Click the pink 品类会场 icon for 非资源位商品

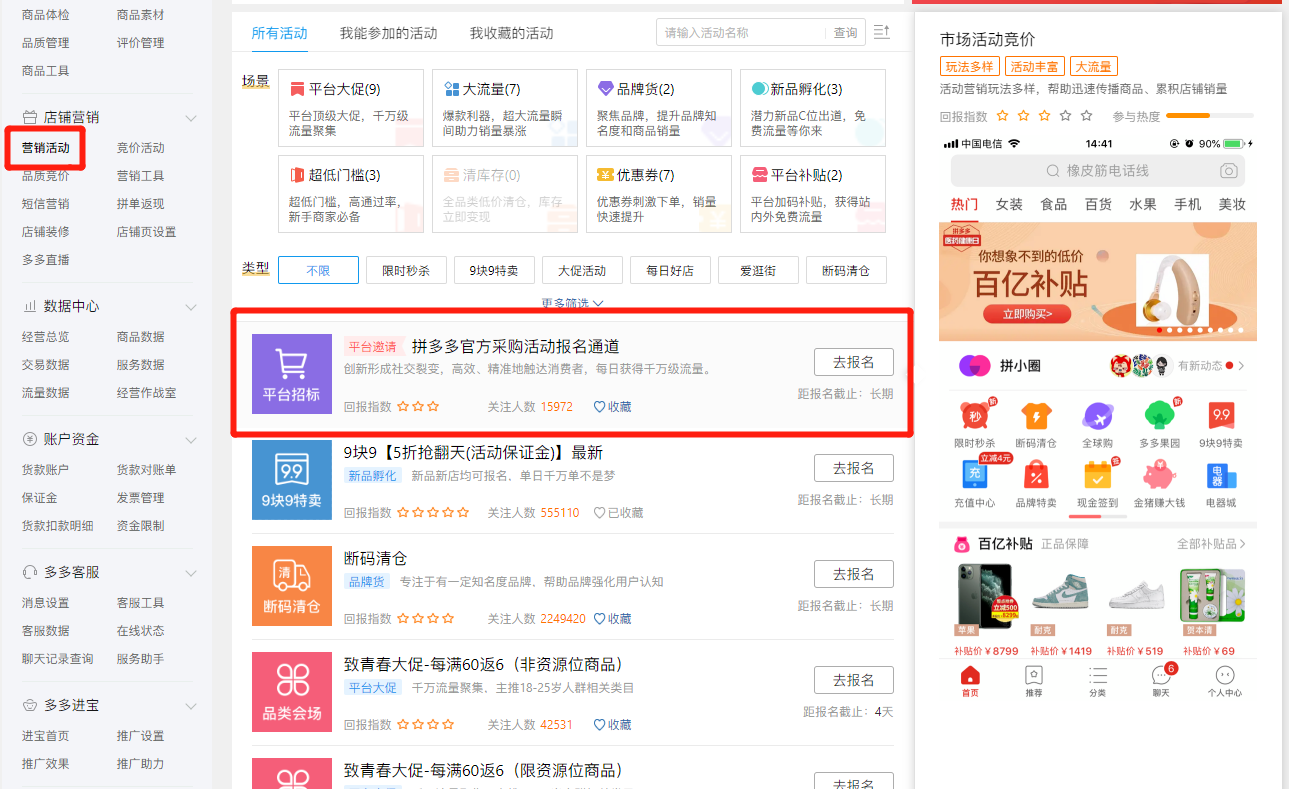point(291,692)
